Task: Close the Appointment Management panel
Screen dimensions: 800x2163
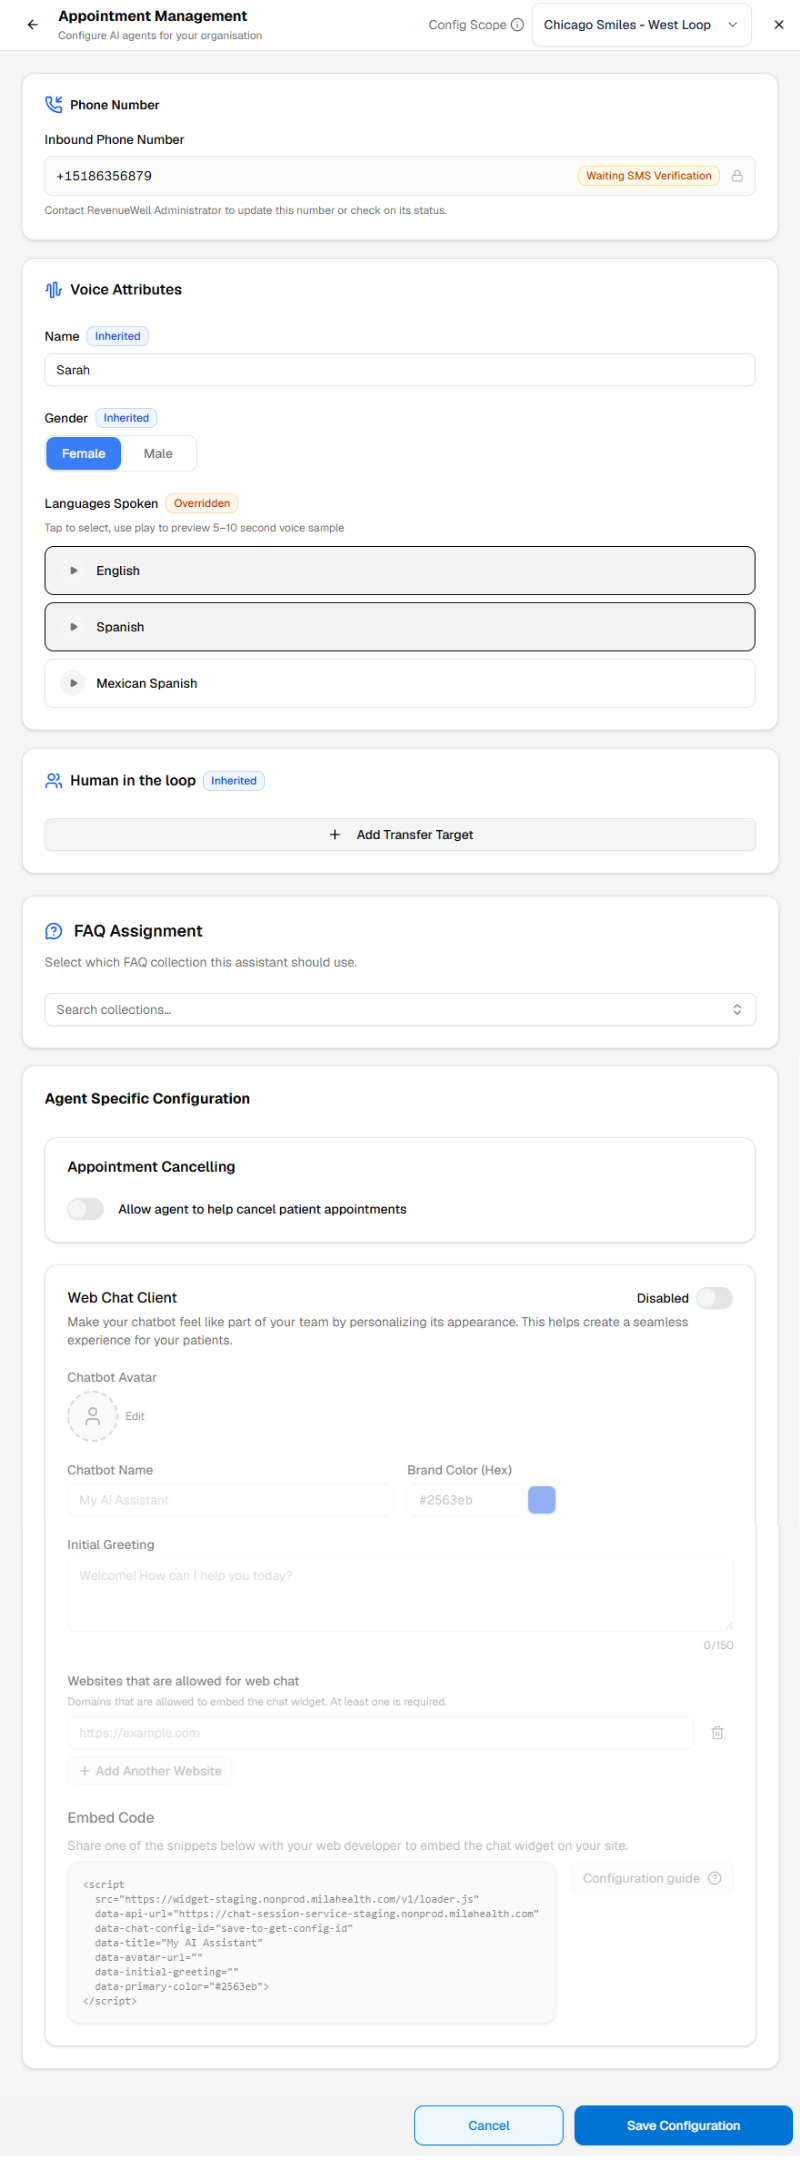Action: point(779,25)
